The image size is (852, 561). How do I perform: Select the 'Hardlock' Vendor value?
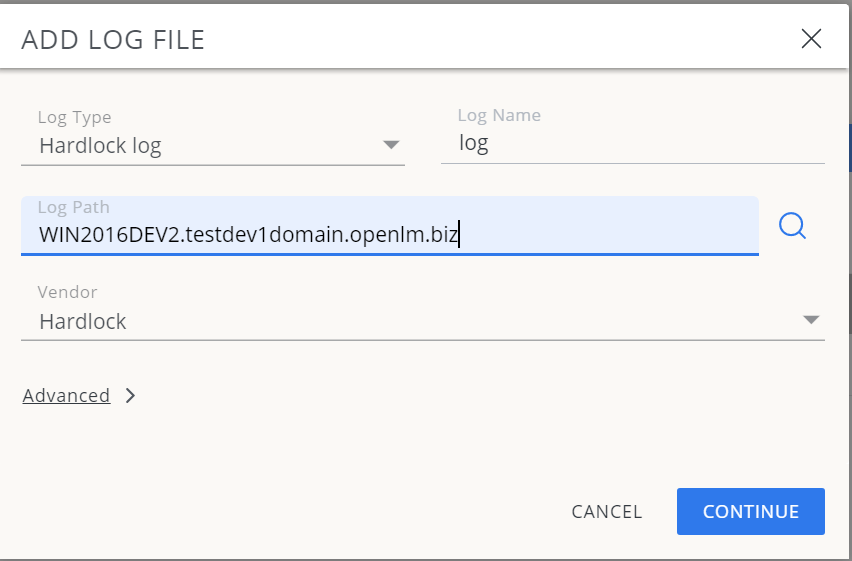[83, 322]
